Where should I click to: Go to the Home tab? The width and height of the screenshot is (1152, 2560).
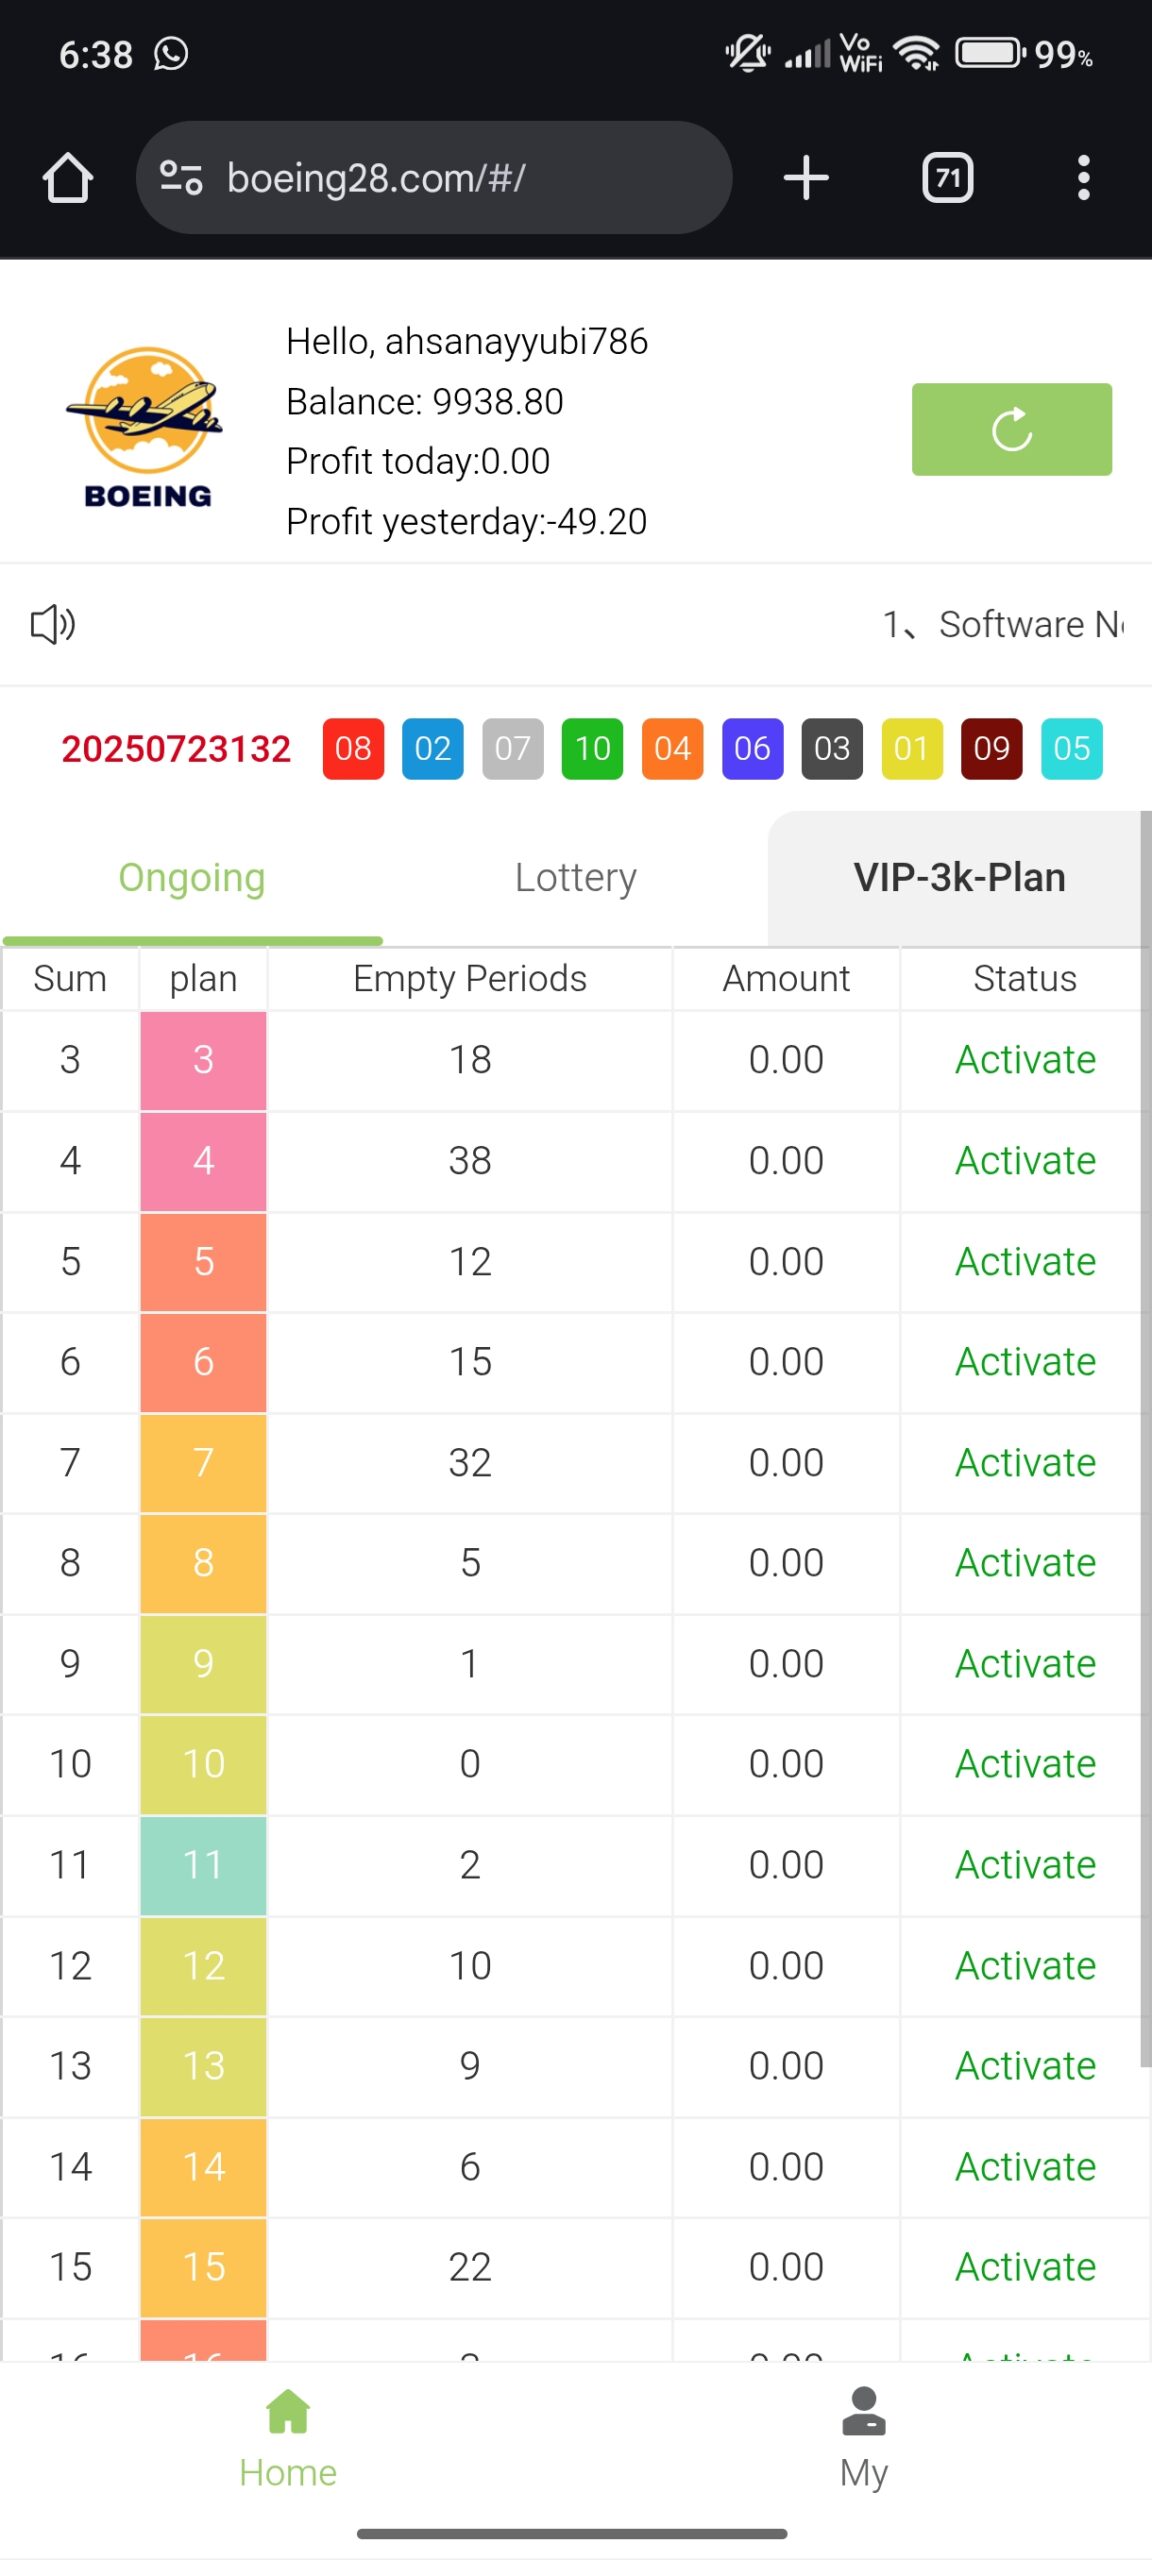click(x=288, y=2437)
